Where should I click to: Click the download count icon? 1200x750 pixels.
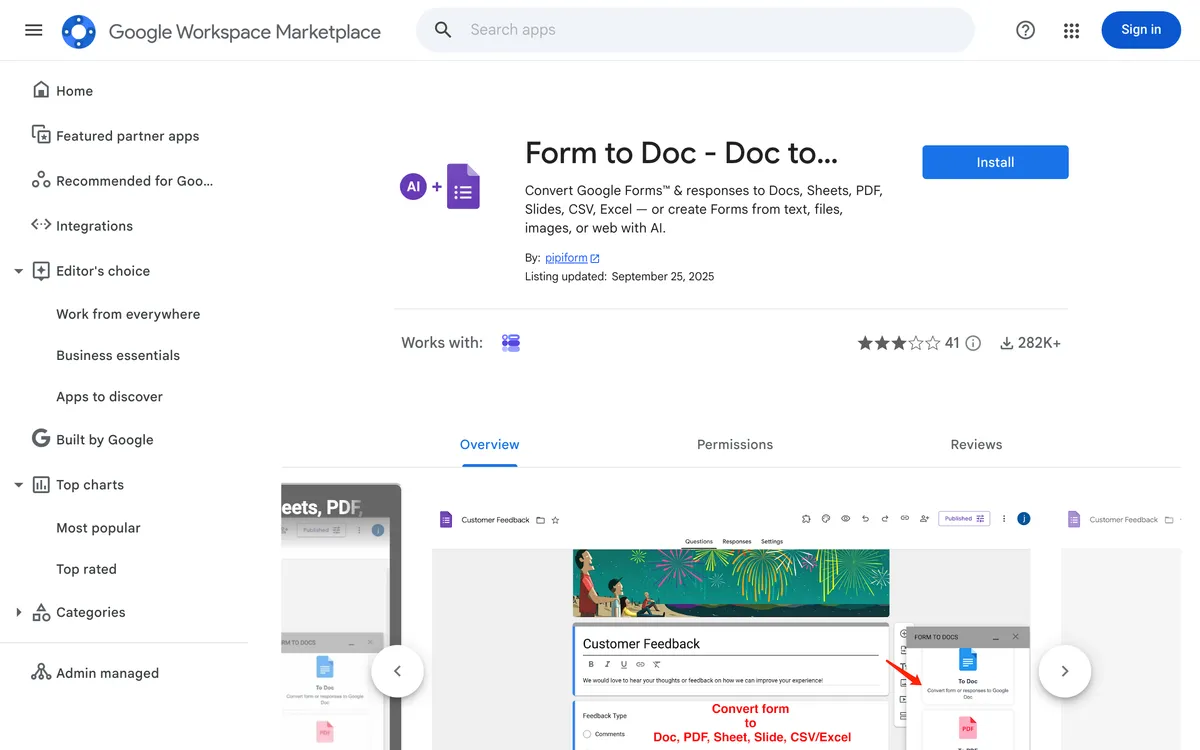1006,343
